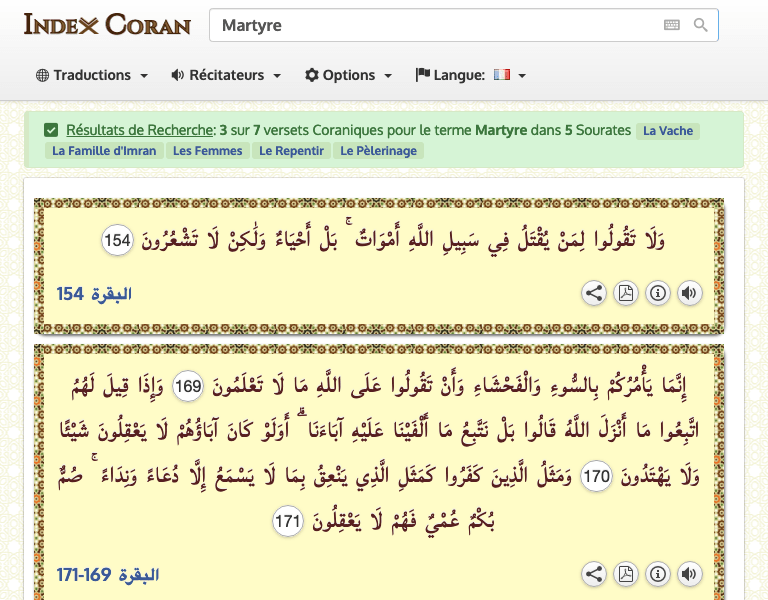Select the Le Repentir sourate tag

click(x=291, y=151)
